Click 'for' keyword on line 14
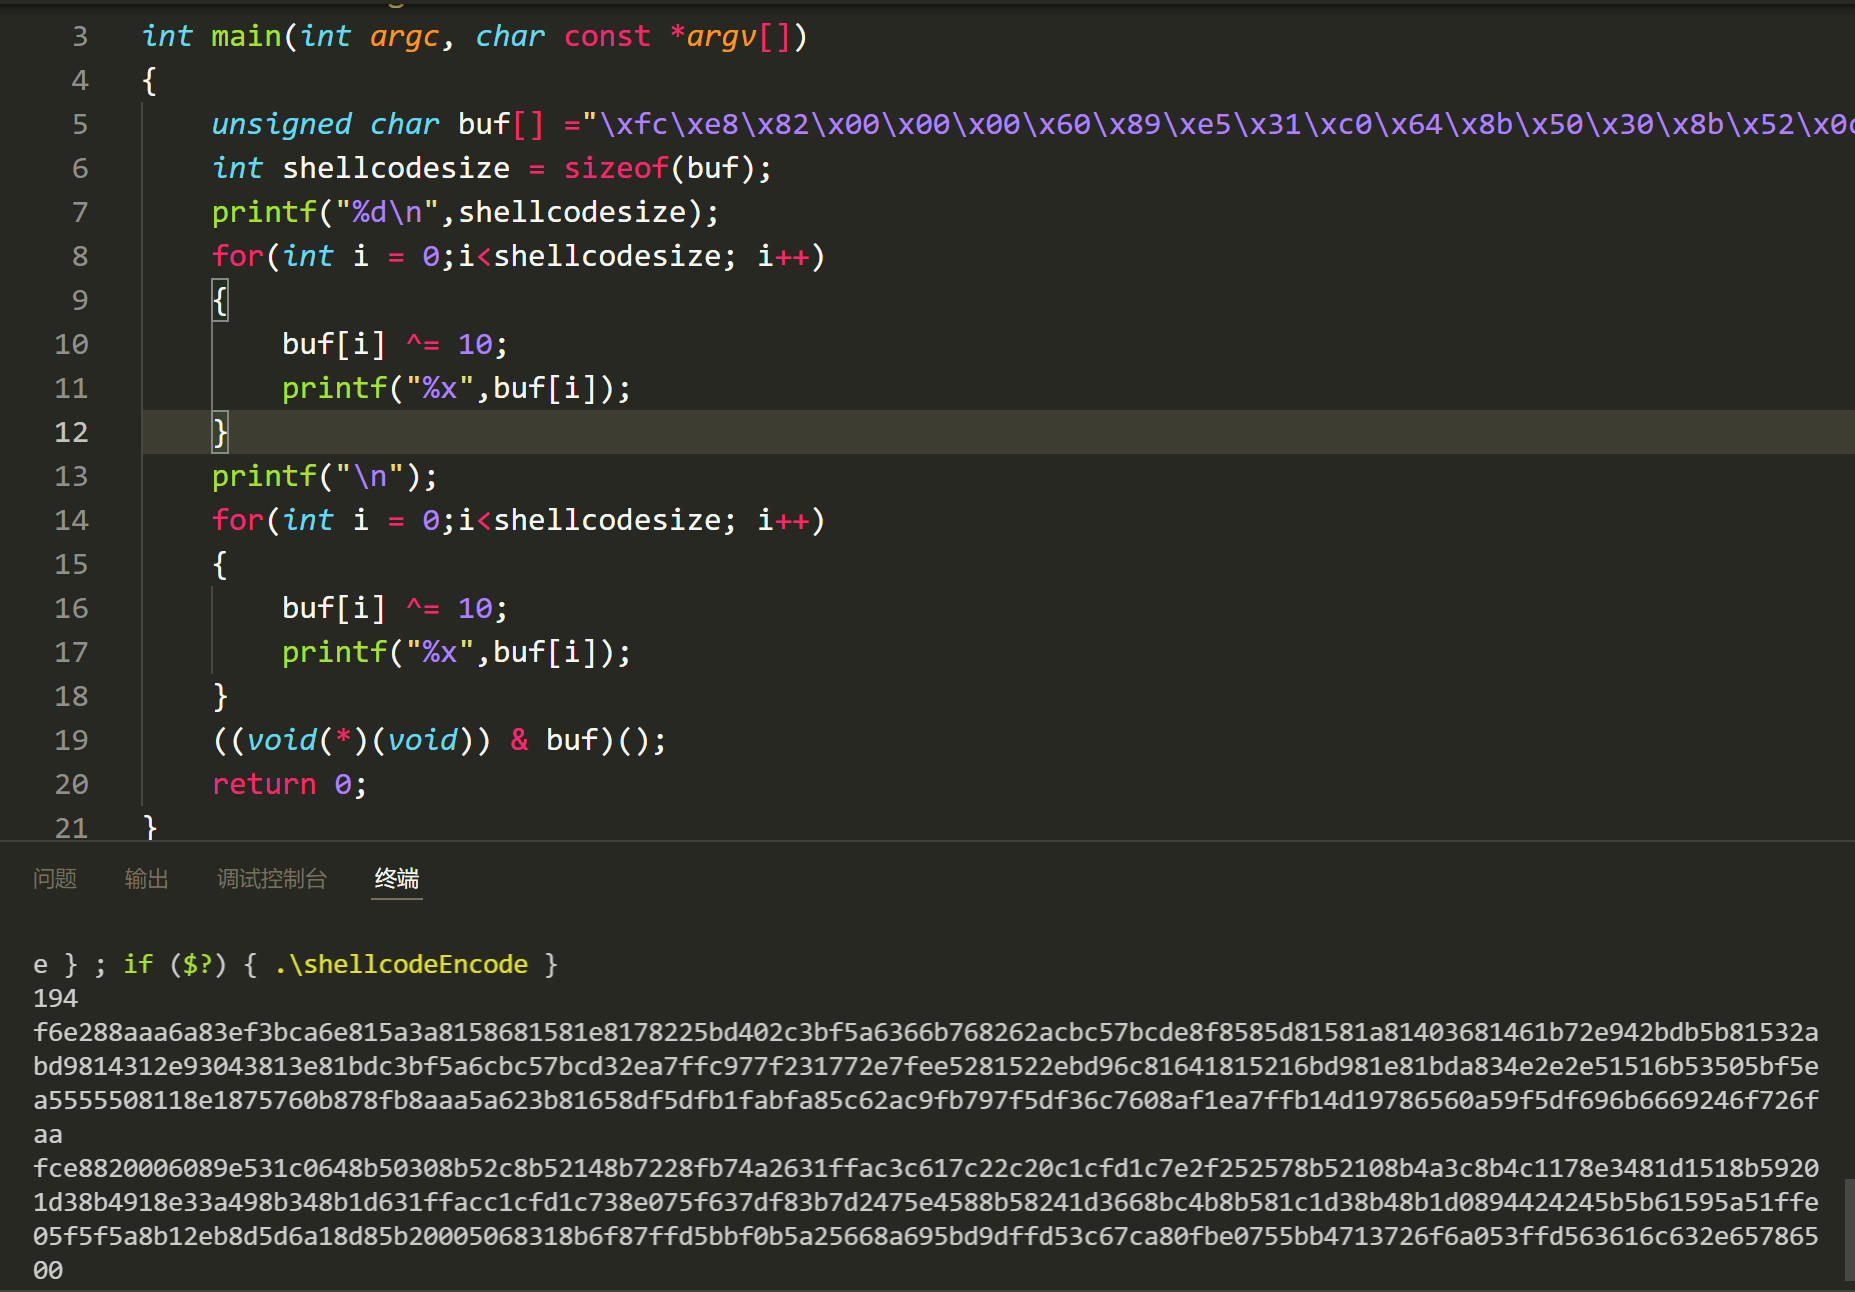Image resolution: width=1855 pixels, height=1292 pixels. [237, 521]
